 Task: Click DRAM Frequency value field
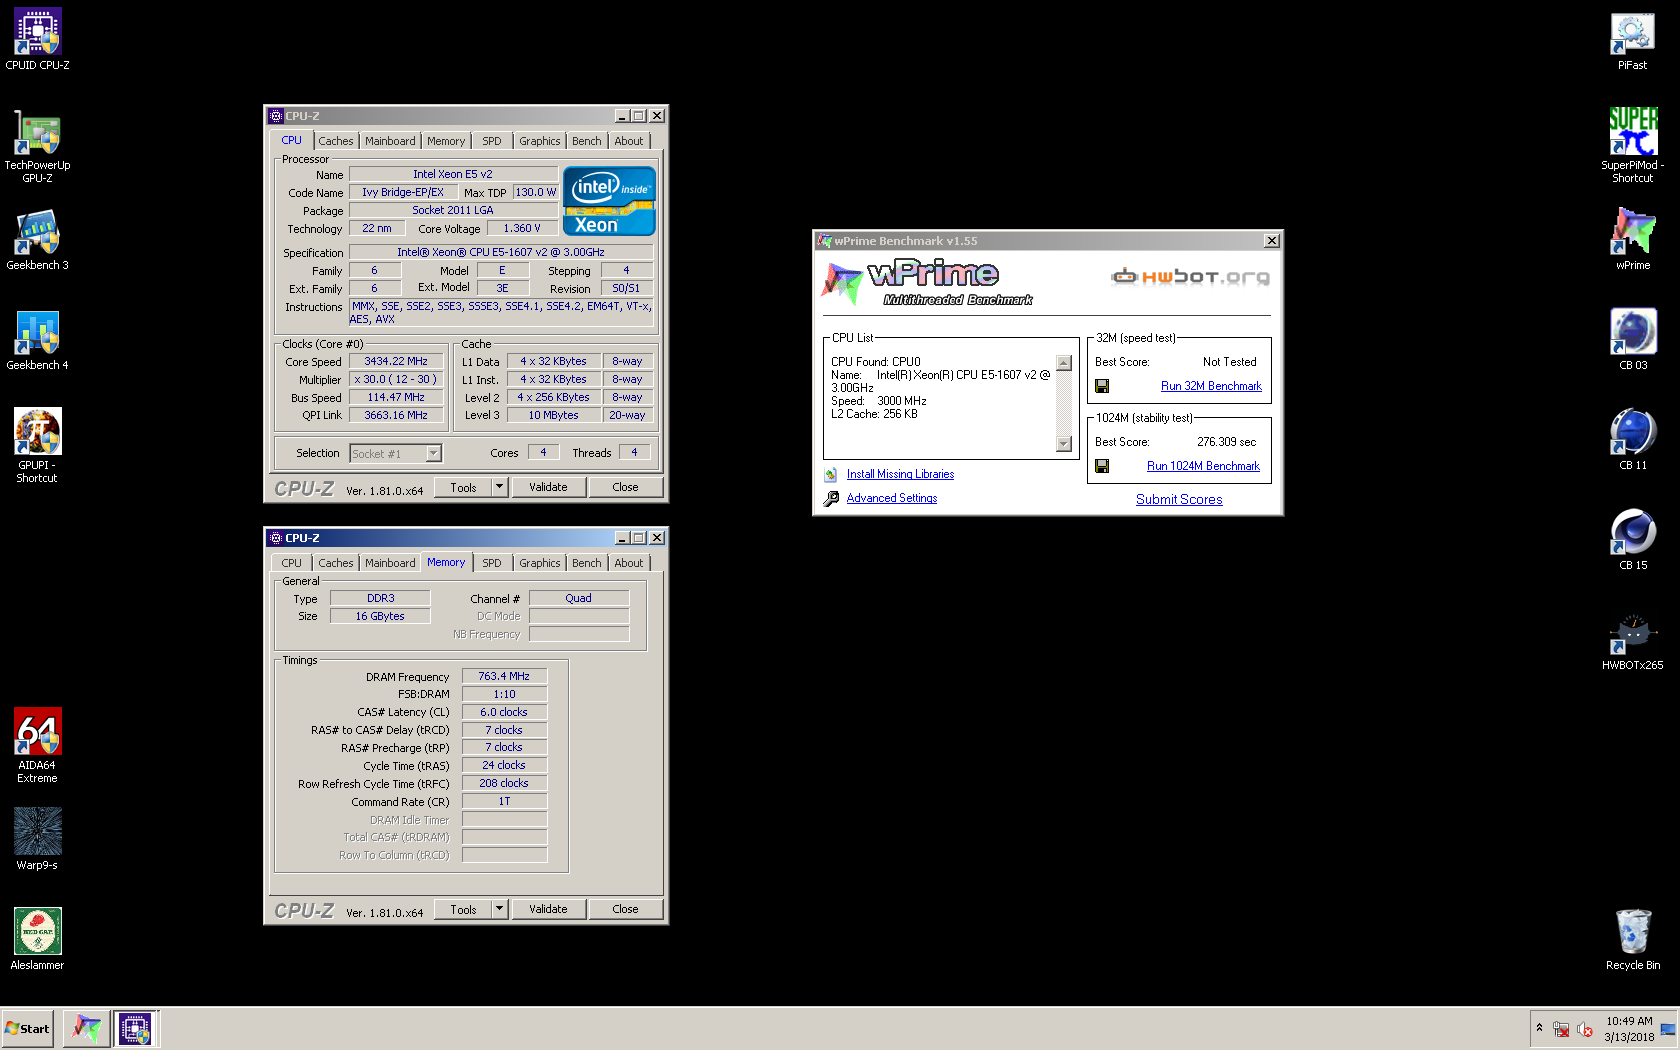point(504,676)
